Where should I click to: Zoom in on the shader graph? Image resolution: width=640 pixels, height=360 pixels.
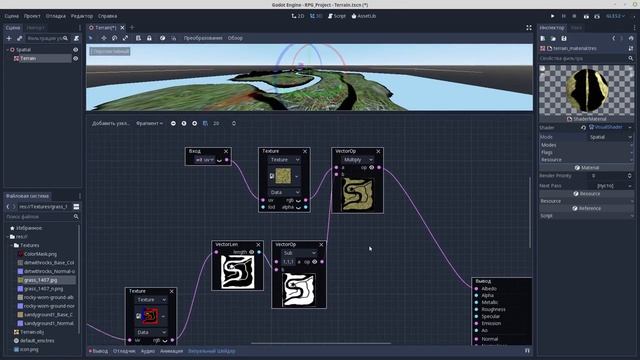coord(195,123)
